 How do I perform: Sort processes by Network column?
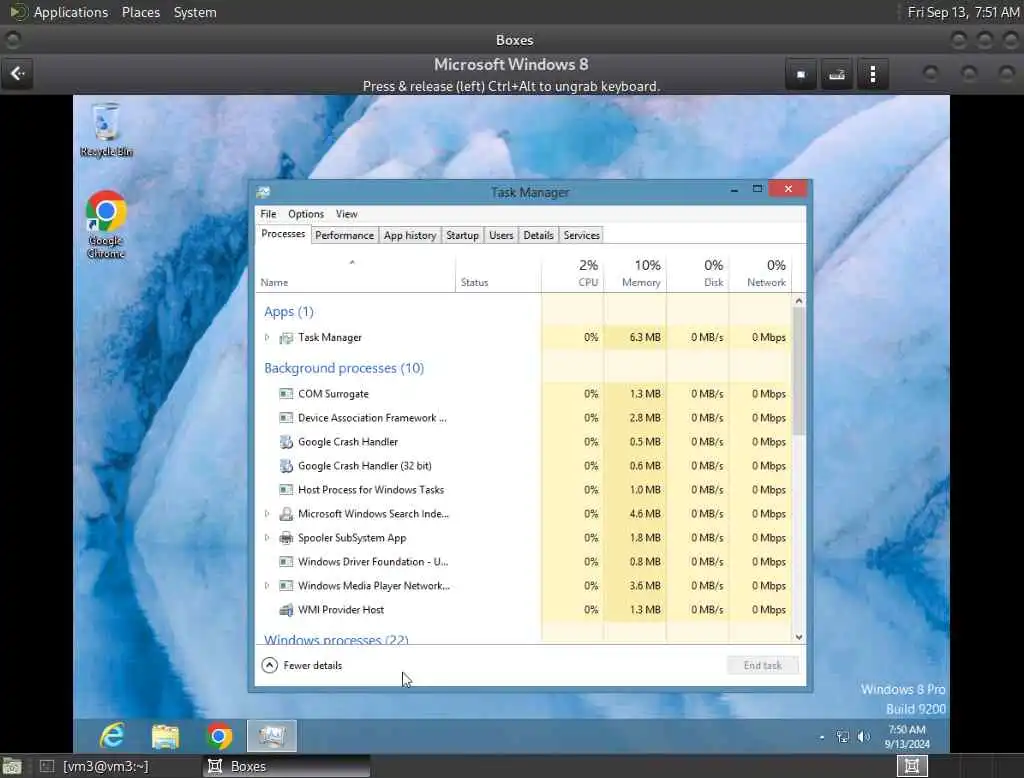(760, 274)
